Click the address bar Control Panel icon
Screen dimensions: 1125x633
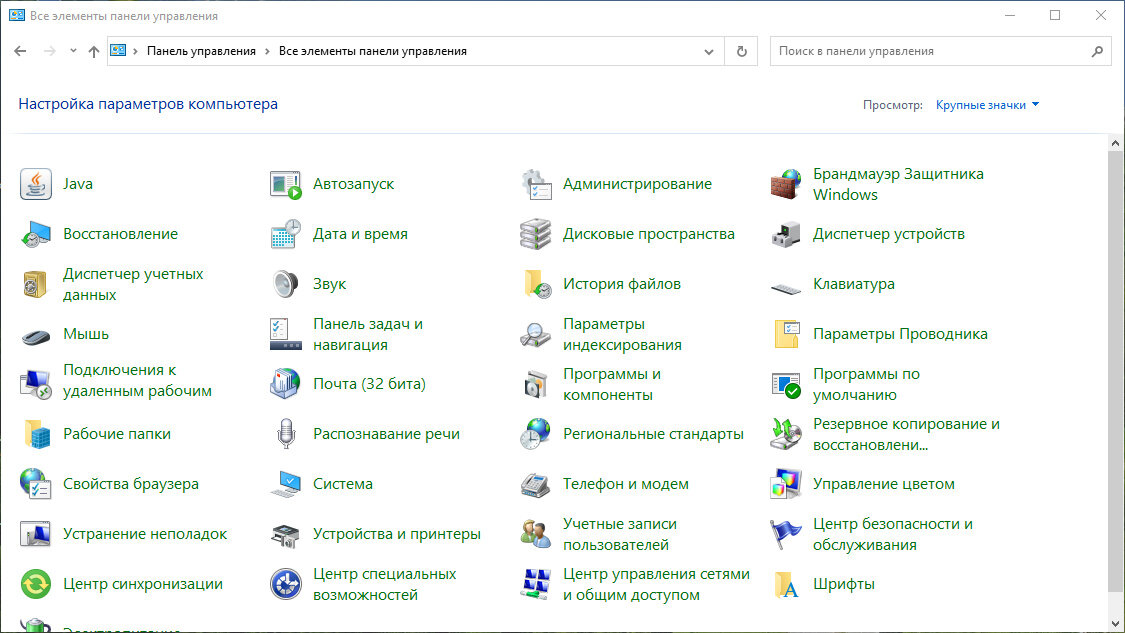coord(118,51)
